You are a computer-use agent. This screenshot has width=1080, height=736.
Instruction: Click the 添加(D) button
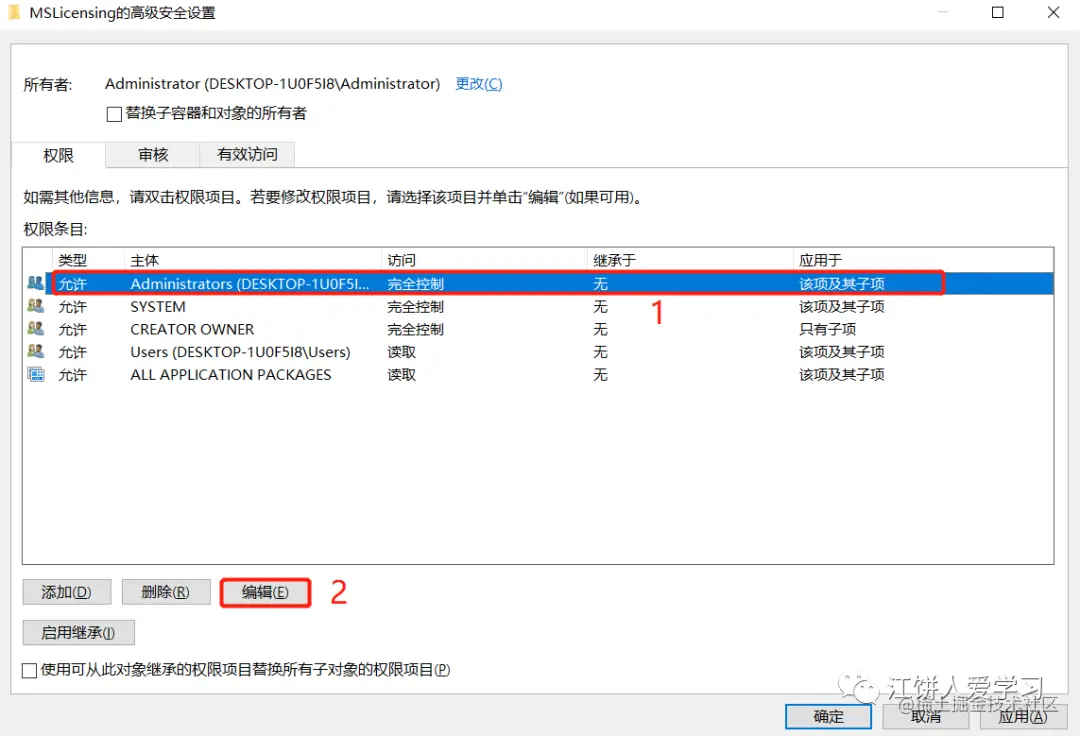66,592
